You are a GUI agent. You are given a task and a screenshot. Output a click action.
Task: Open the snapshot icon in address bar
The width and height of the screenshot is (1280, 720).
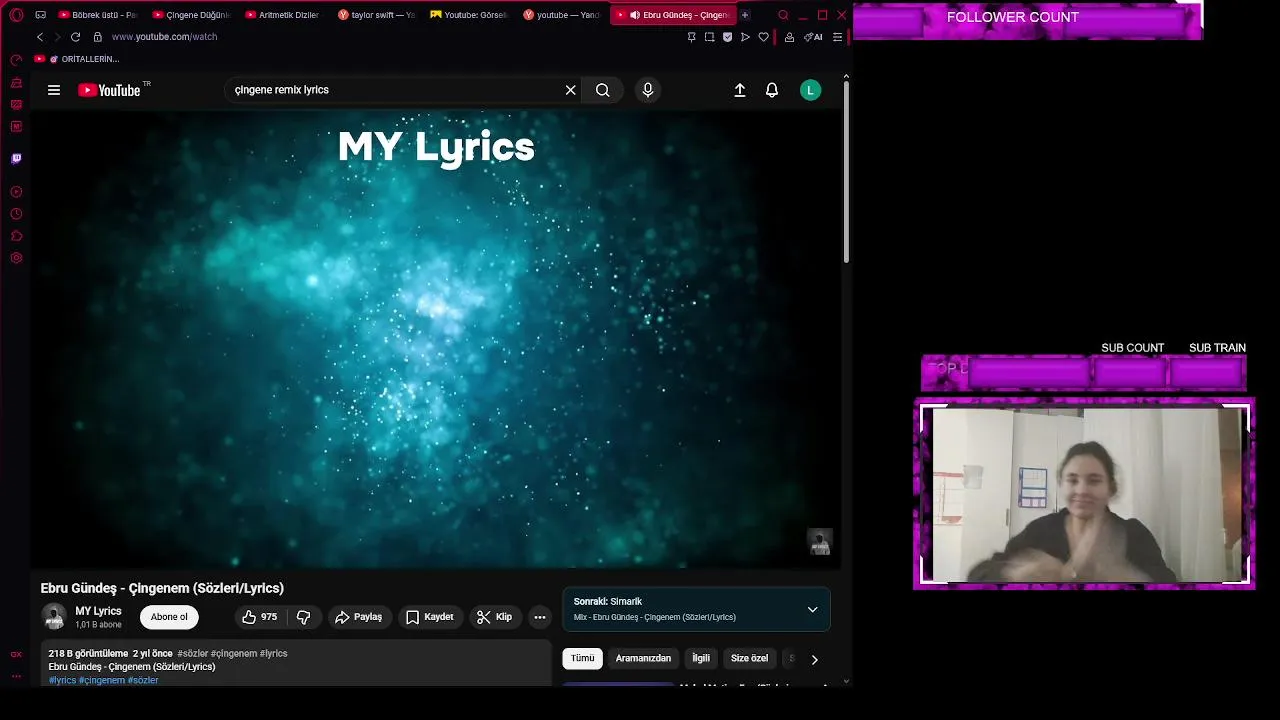(709, 37)
